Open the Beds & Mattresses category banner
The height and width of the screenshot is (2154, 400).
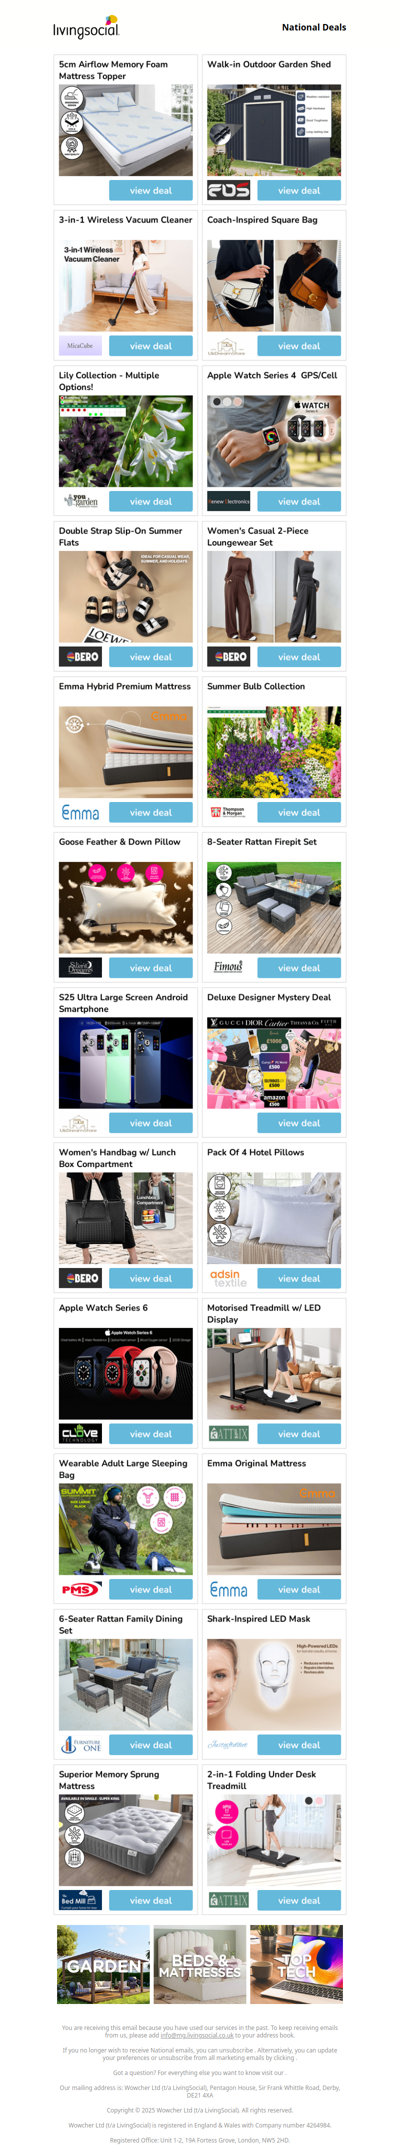[200, 1964]
